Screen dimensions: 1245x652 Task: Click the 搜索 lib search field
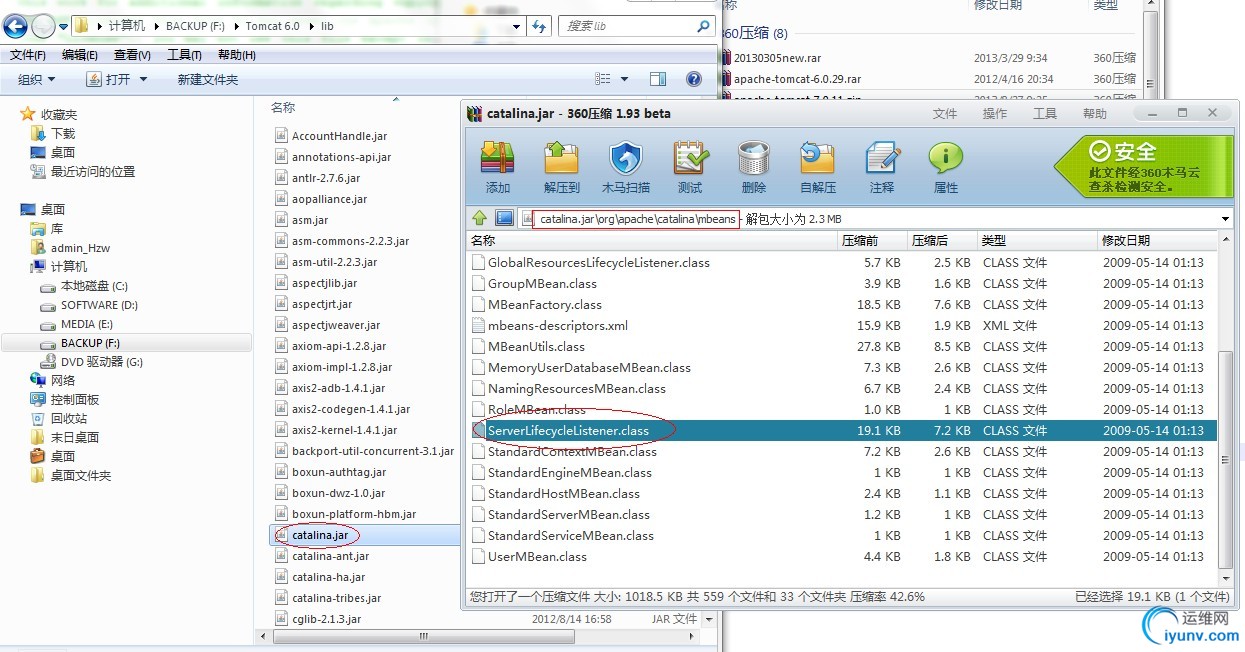pos(635,26)
